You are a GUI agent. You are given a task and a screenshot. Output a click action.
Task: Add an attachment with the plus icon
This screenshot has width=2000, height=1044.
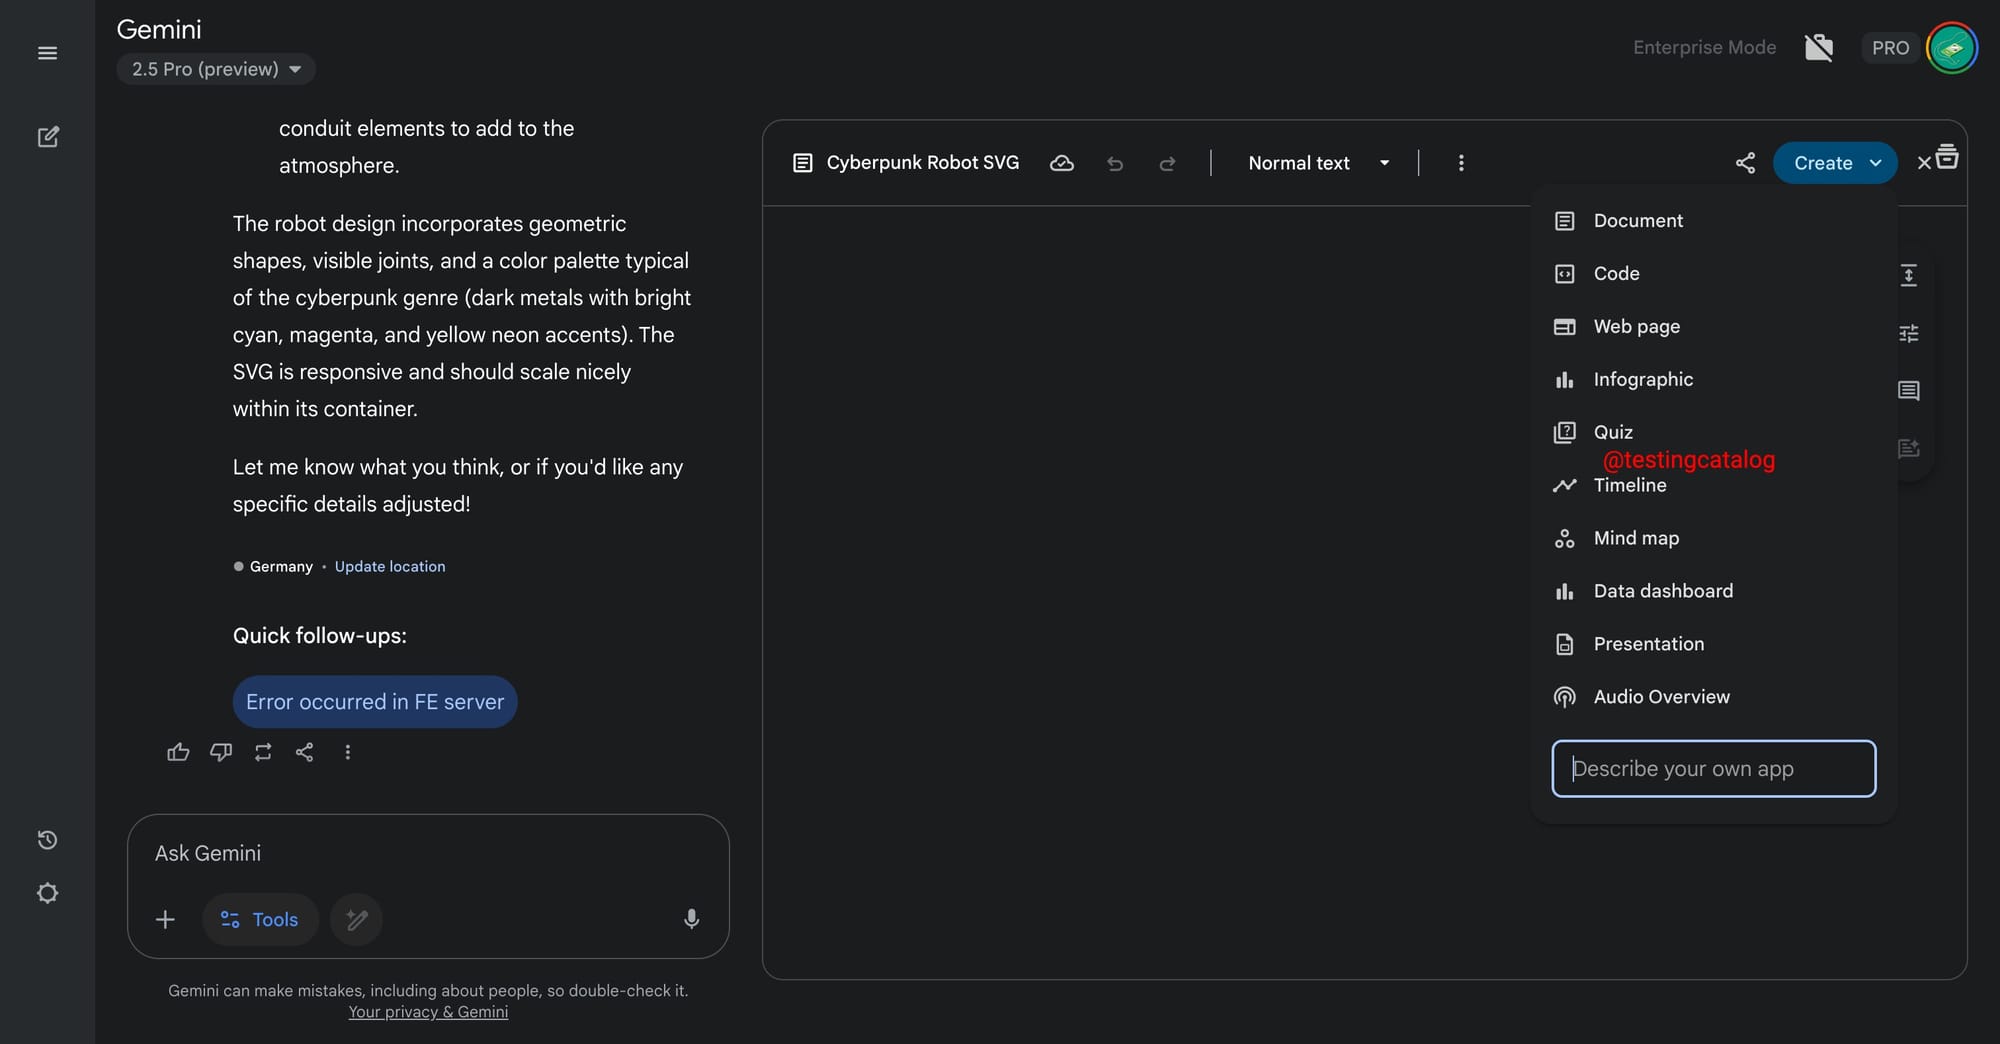(165, 919)
